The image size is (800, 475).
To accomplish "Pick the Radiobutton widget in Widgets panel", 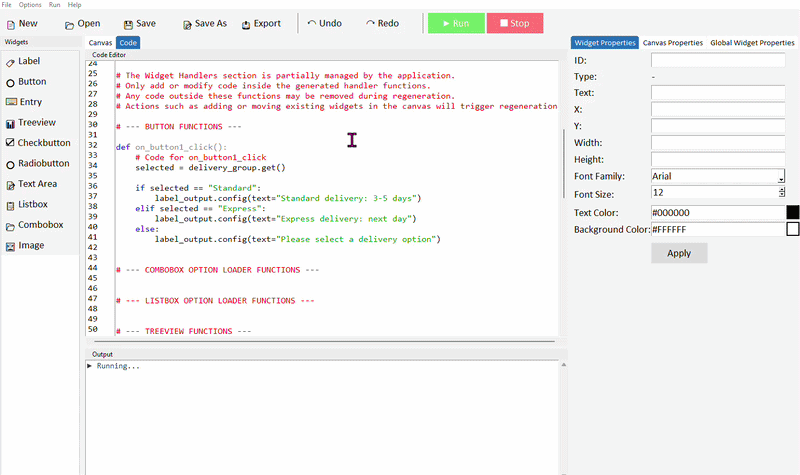I will tap(10, 164).
